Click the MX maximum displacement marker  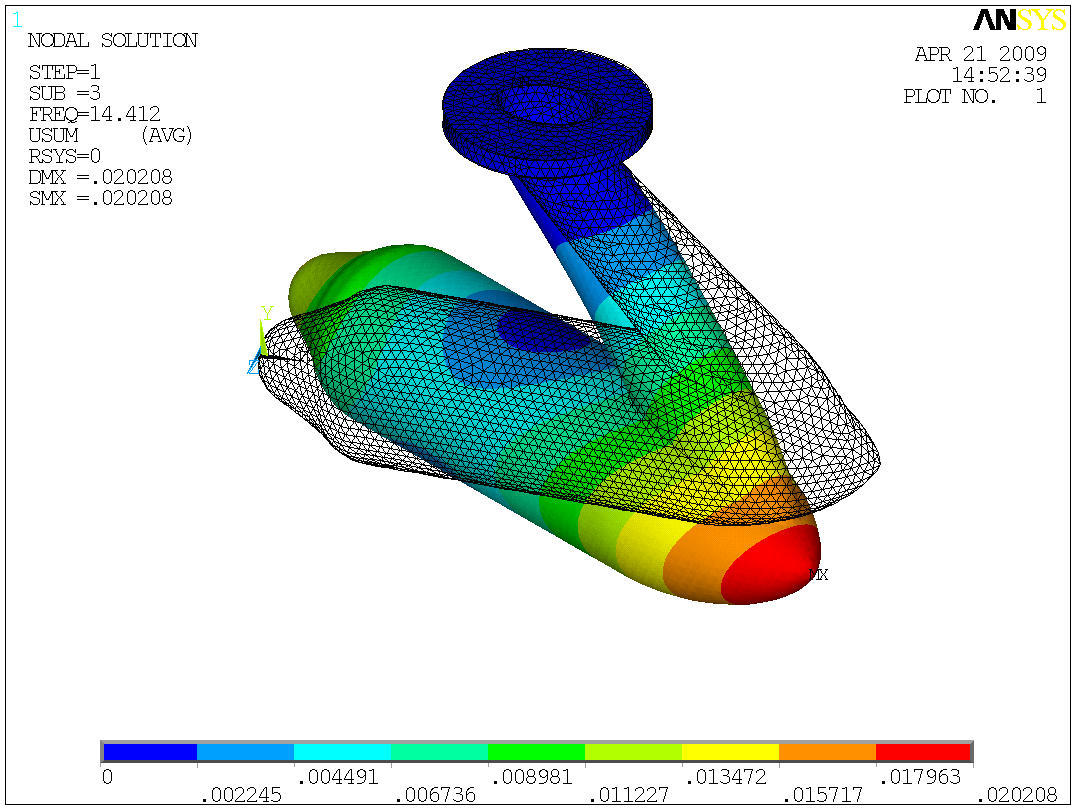click(817, 573)
